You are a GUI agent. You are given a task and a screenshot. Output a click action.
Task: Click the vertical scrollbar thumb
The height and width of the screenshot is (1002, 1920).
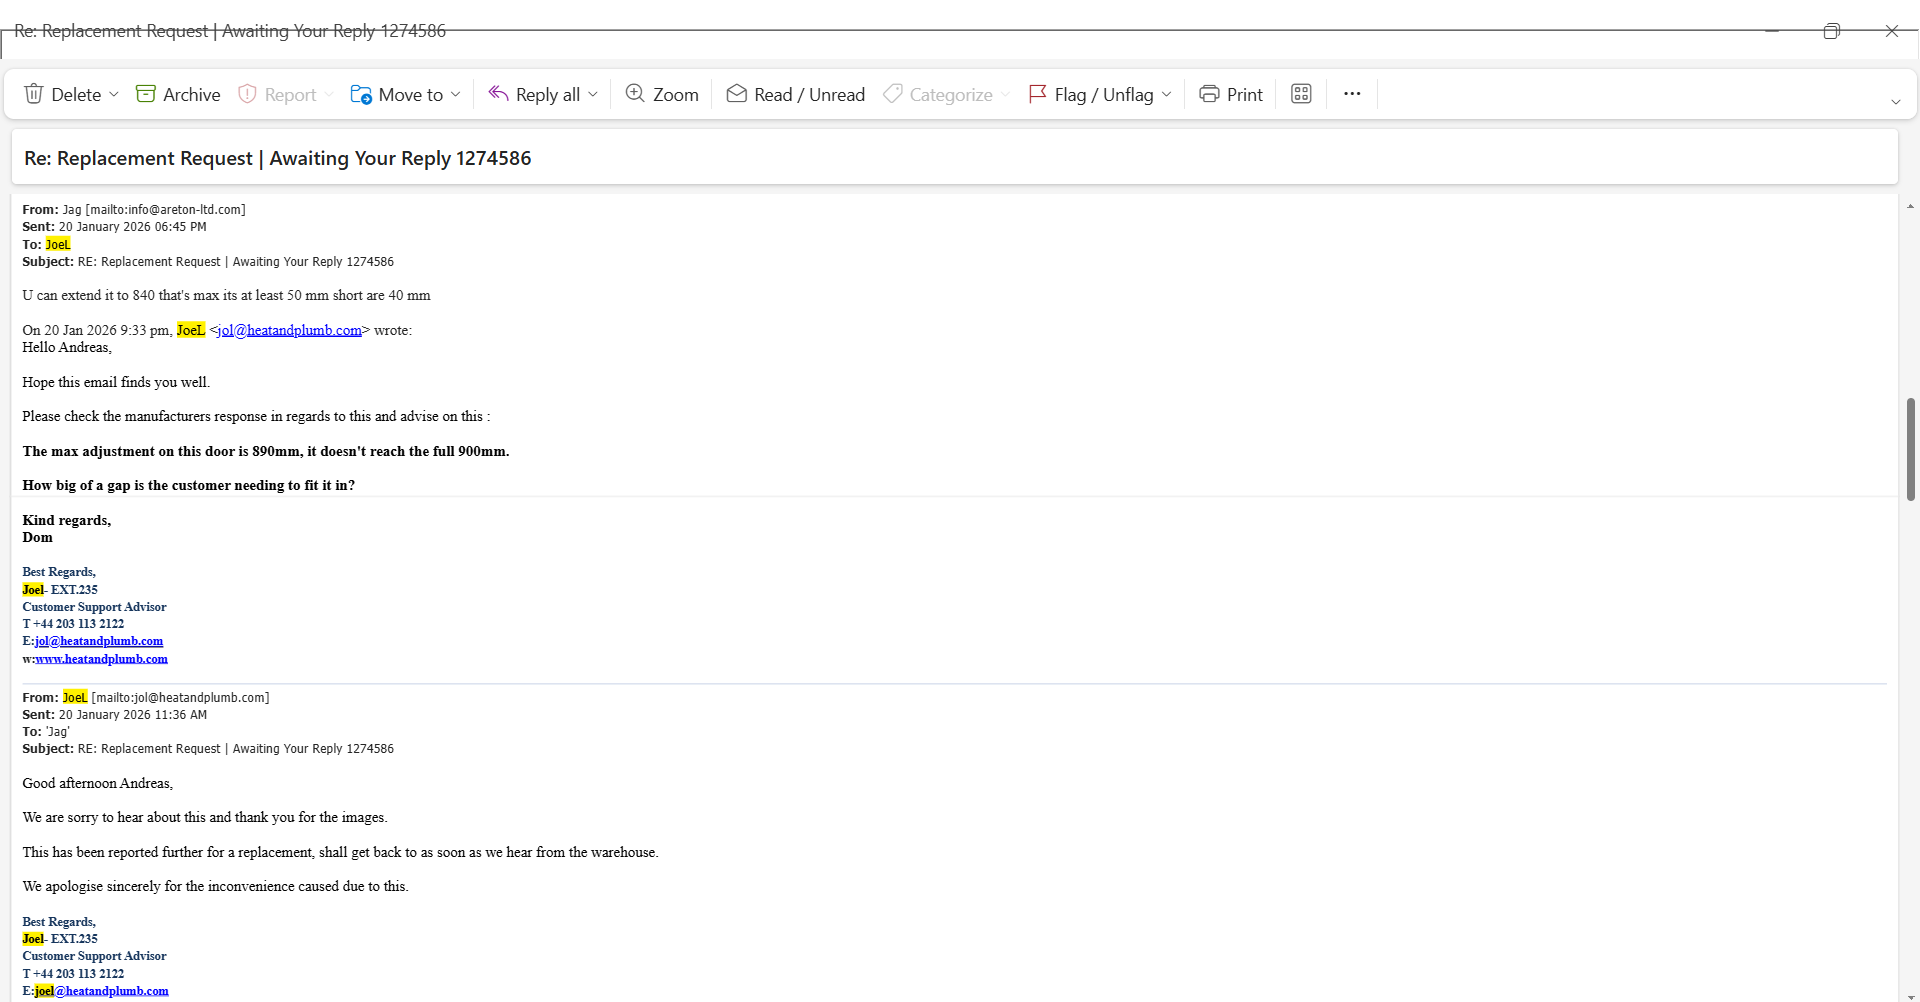pos(1910,448)
